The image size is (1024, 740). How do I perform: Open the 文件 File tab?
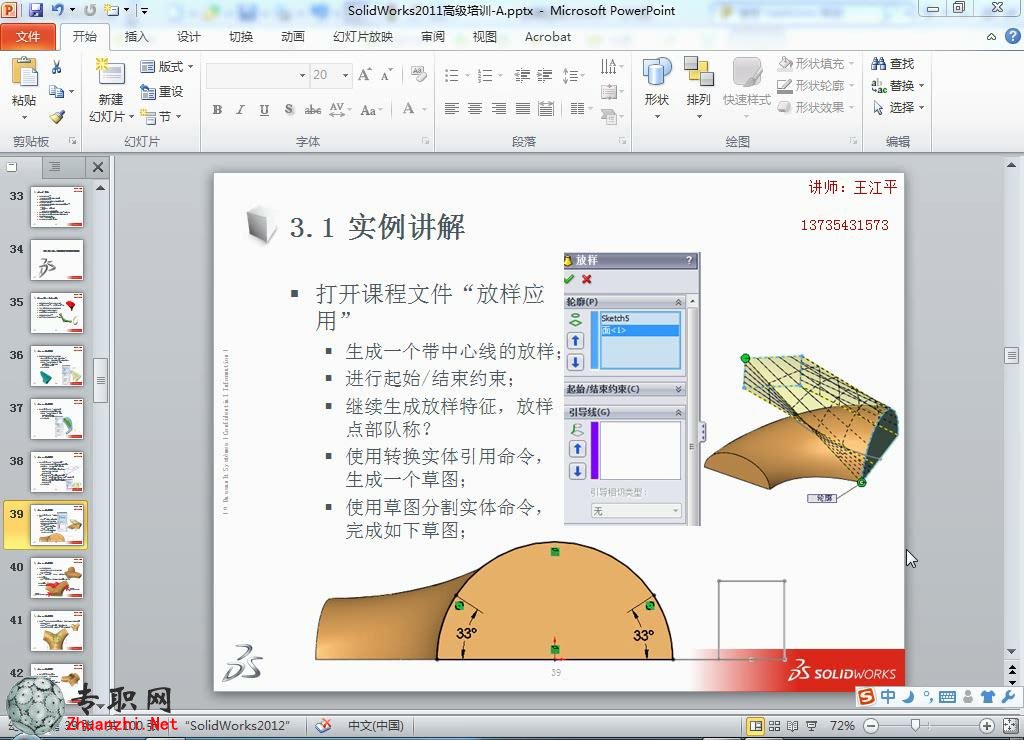[x=27, y=37]
